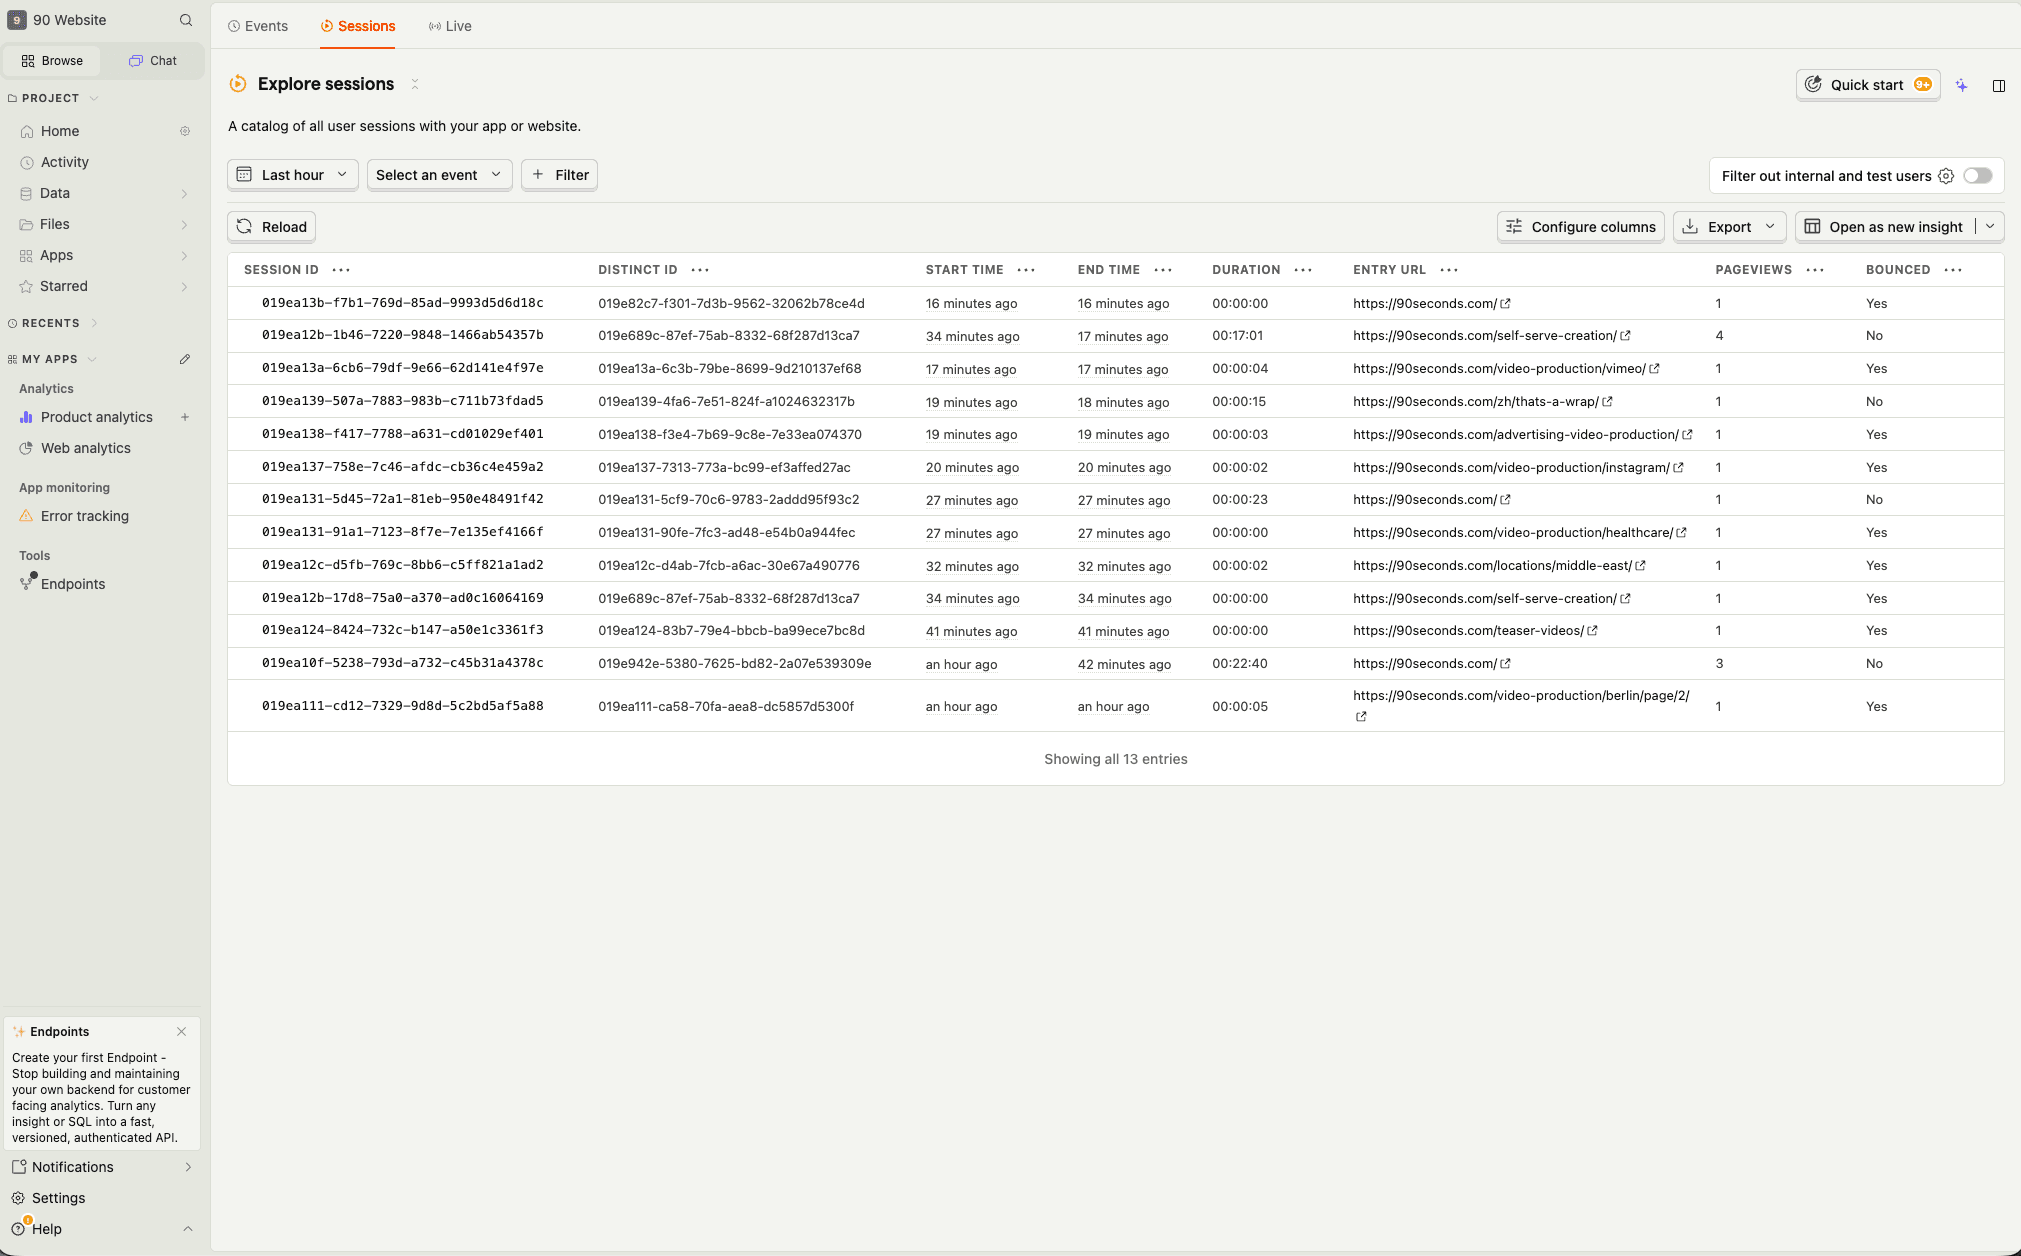Image resolution: width=2021 pixels, height=1256 pixels.
Task: Open the End Time column options menu
Action: tap(1163, 270)
